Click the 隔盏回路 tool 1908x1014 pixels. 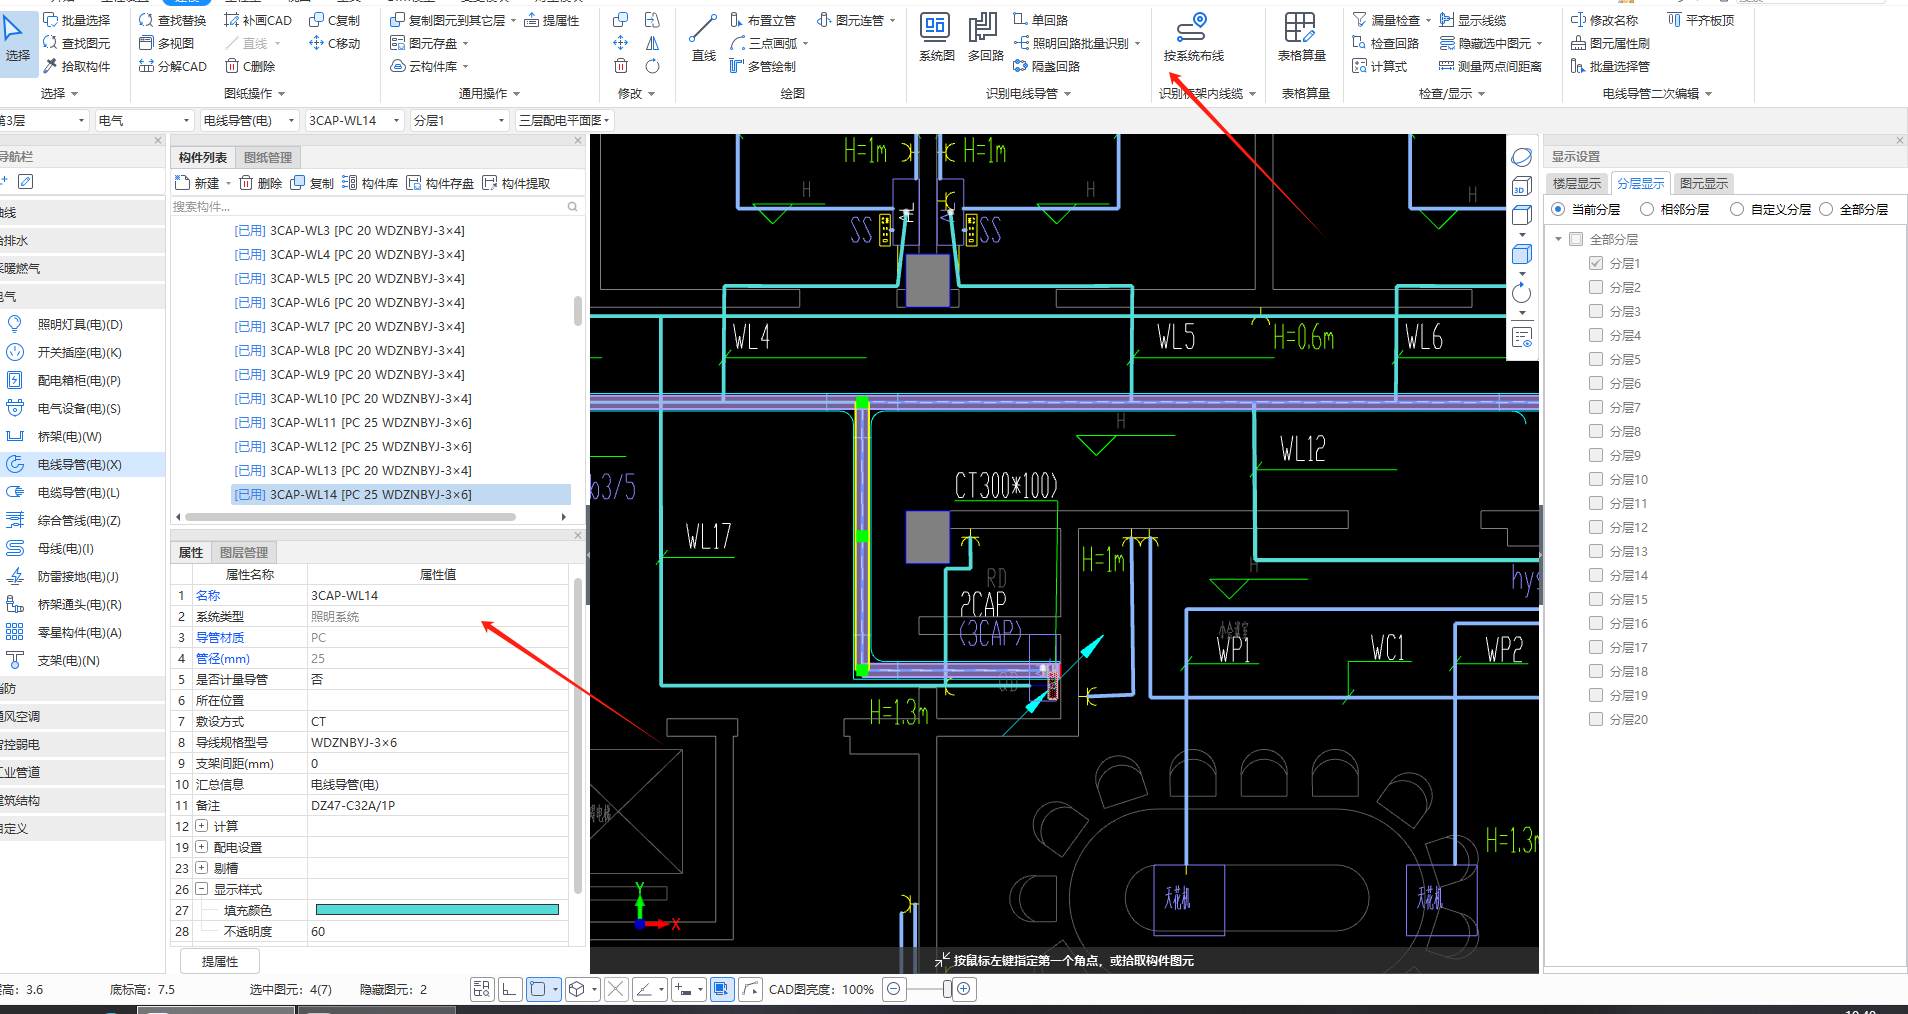(x=1046, y=66)
